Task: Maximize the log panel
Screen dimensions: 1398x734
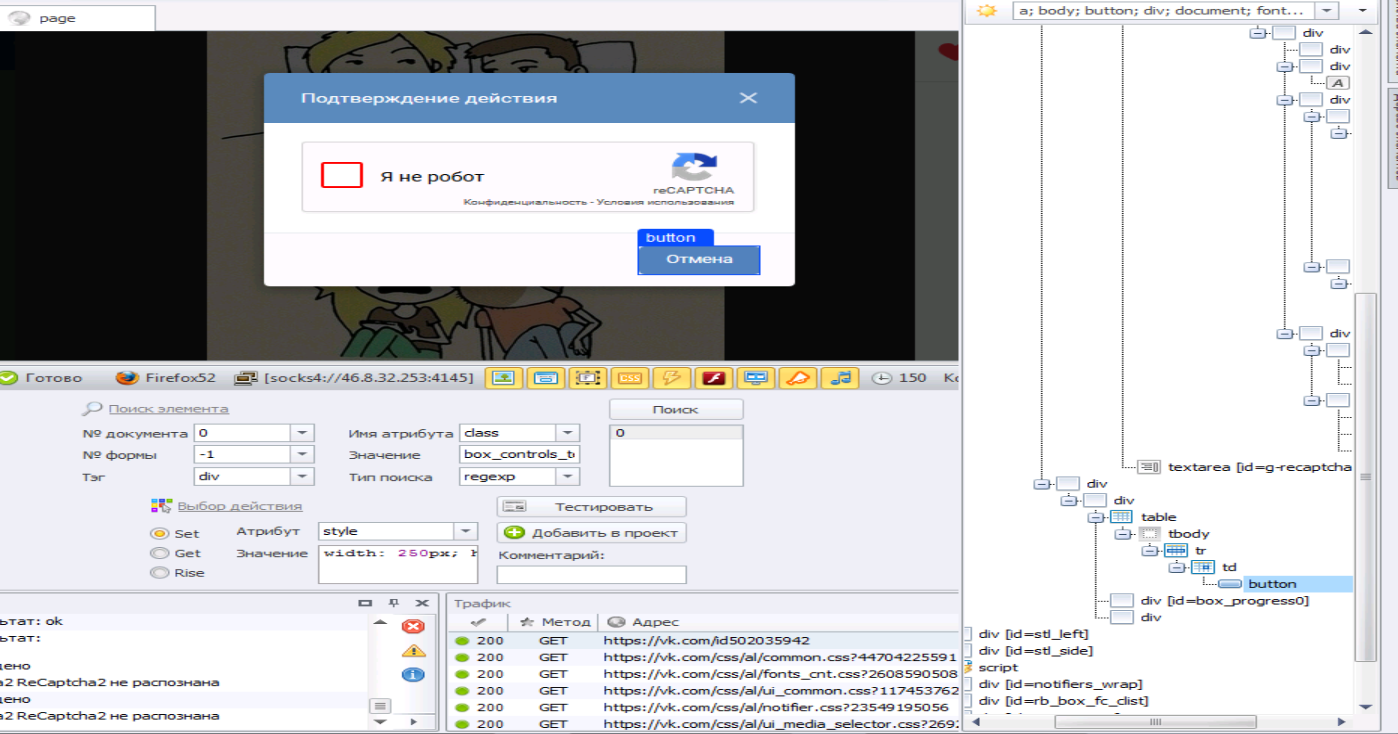Action: [365, 603]
